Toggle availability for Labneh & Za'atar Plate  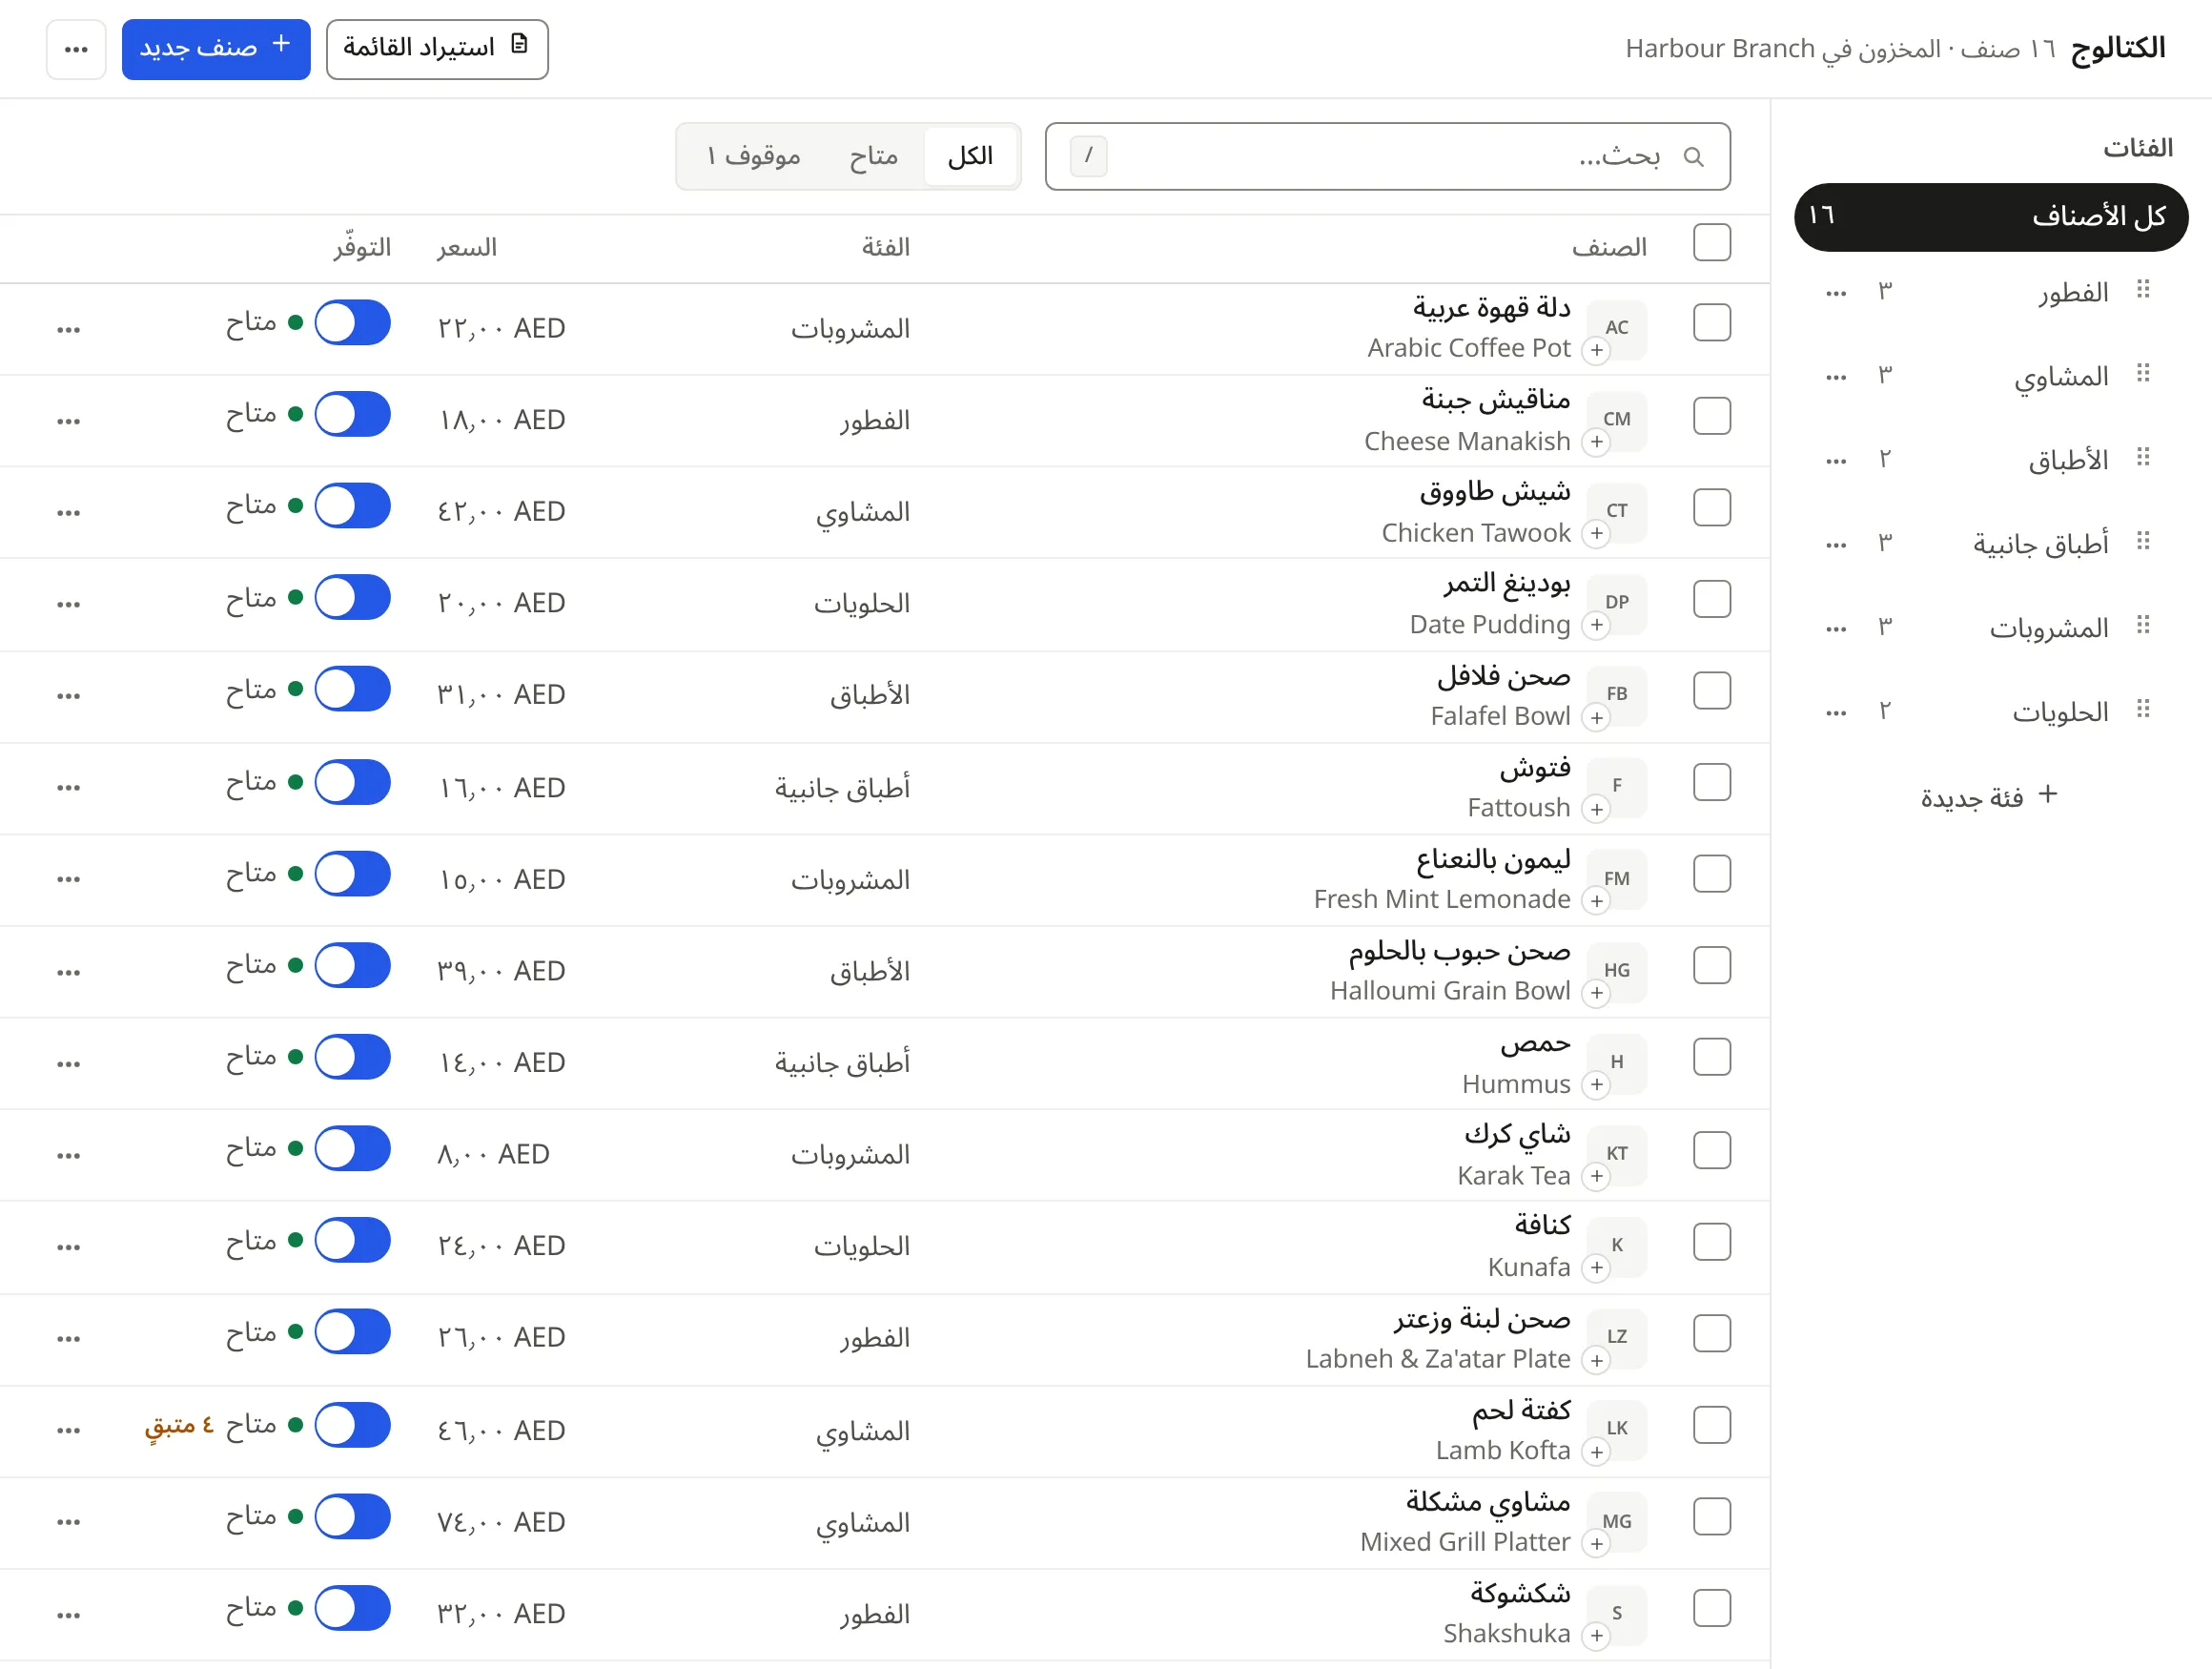click(352, 1333)
